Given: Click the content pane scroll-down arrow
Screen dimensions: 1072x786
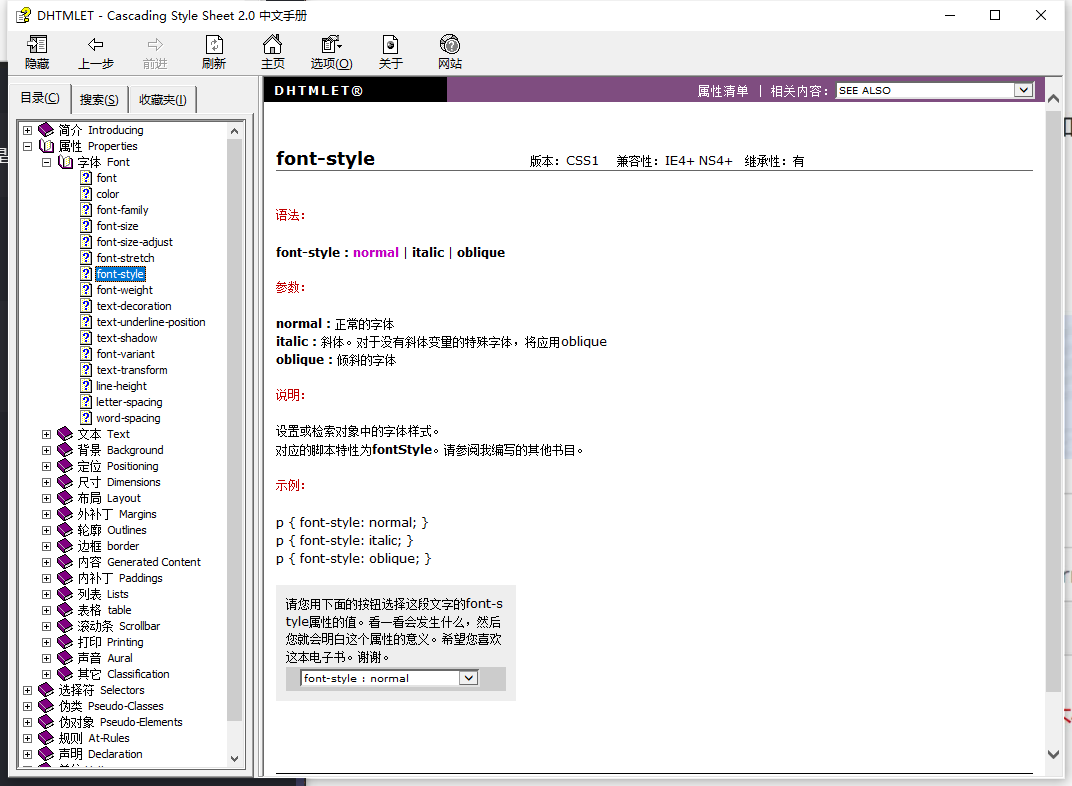Looking at the screenshot, I should [x=1054, y=754].
